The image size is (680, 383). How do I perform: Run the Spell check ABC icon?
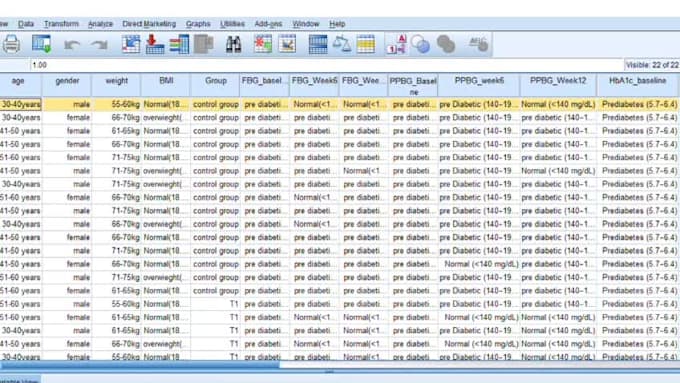(478, 44)
